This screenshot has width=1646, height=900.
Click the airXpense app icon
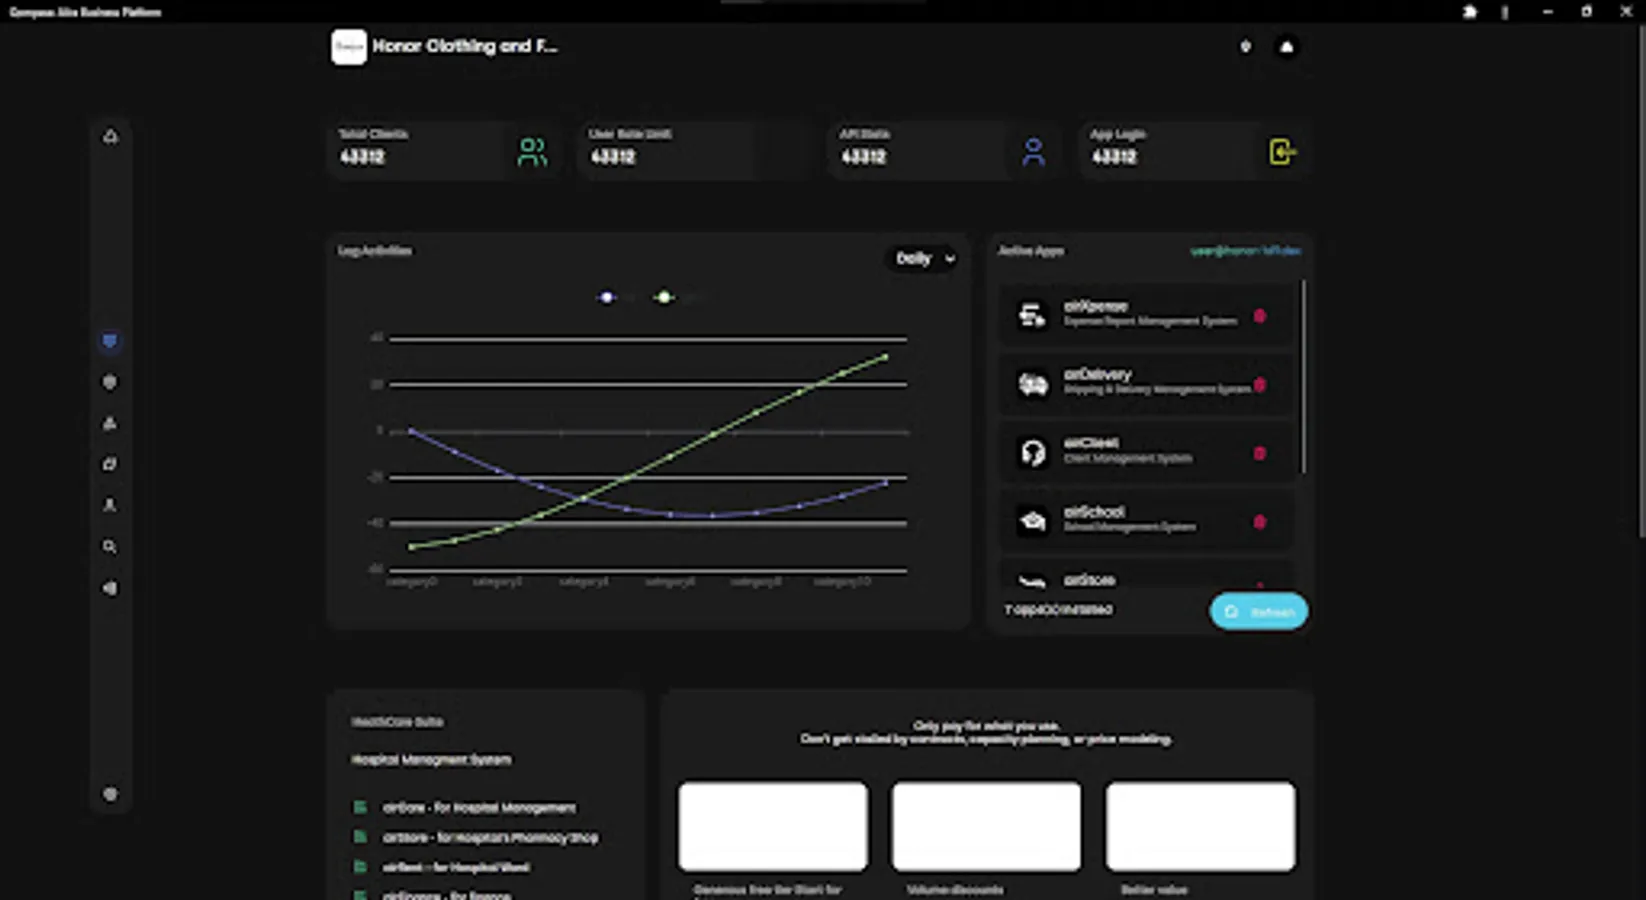coord(1032,315)
